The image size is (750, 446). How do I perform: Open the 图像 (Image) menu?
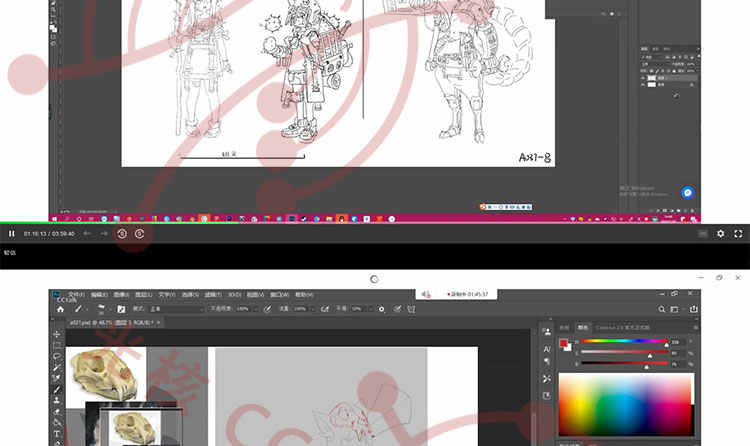click(118, 295)
